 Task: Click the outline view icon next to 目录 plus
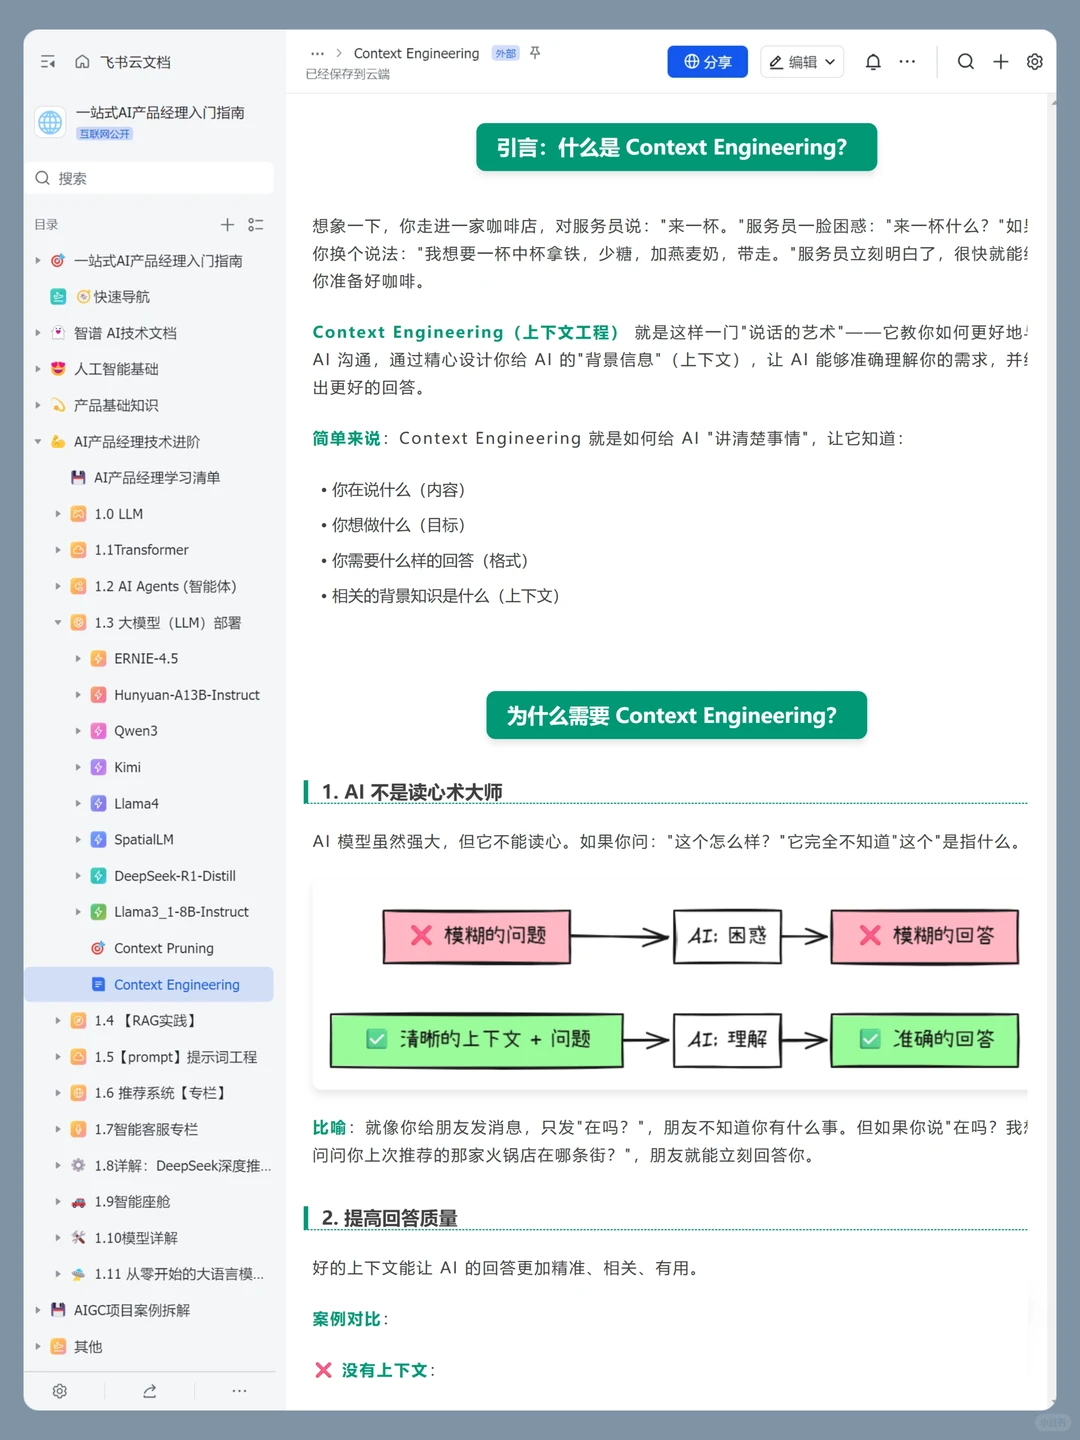[256, 224]
